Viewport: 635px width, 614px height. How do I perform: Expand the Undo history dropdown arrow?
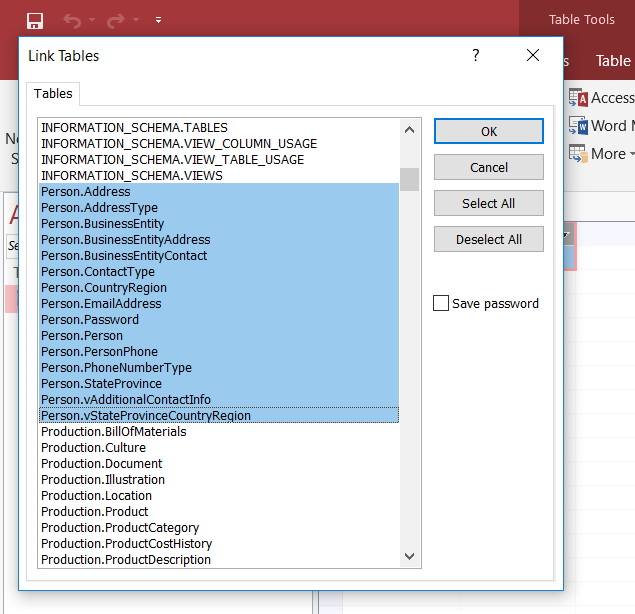coord(92,20)
